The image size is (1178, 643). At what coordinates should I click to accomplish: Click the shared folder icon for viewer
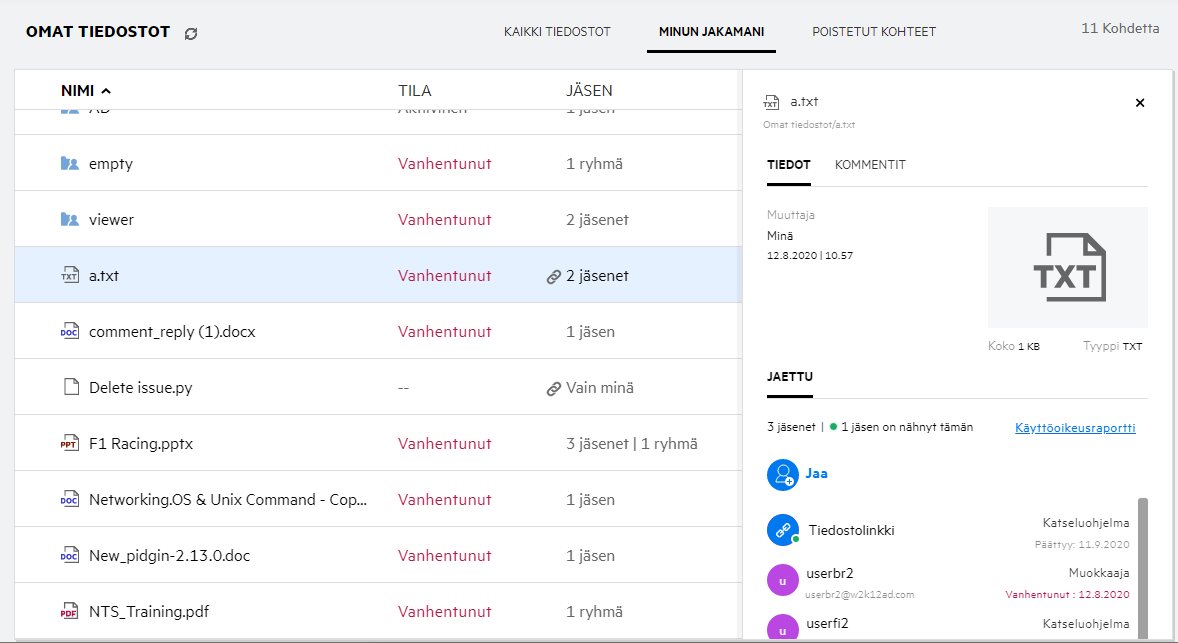[69, 220]
